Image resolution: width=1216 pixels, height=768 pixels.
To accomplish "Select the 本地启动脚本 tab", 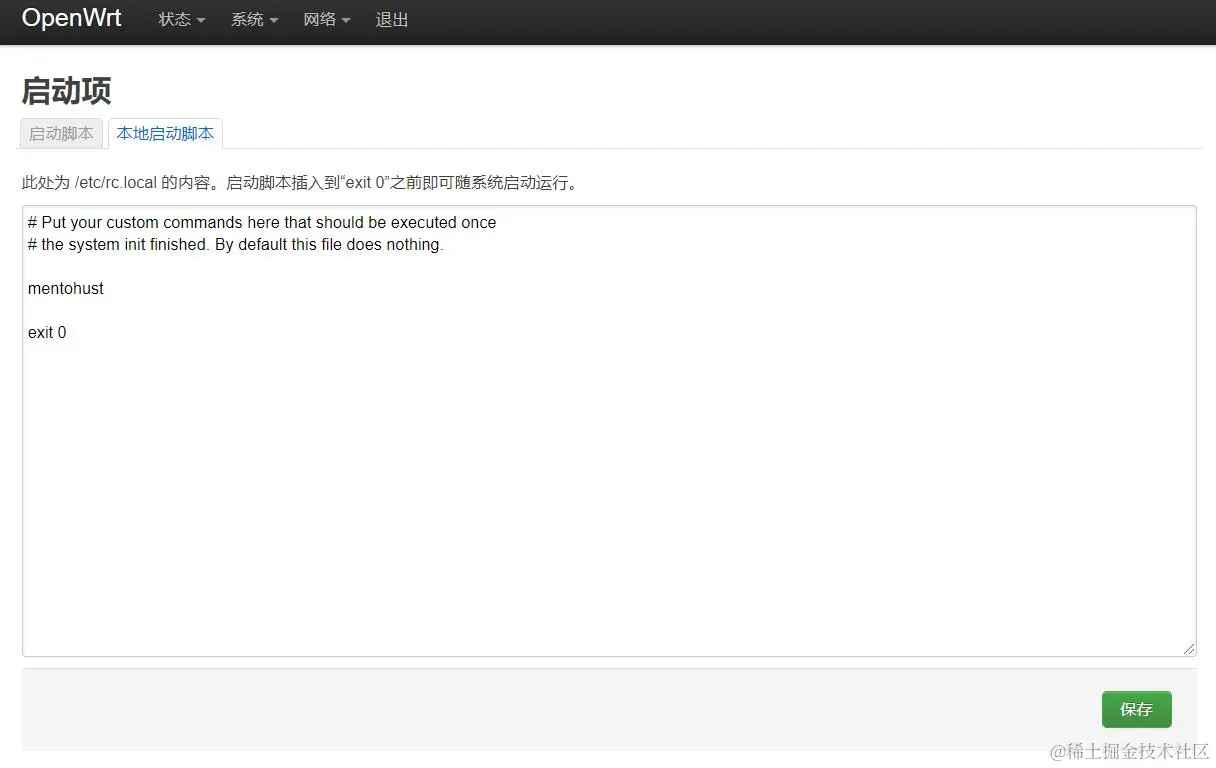I will pos(165,132).
